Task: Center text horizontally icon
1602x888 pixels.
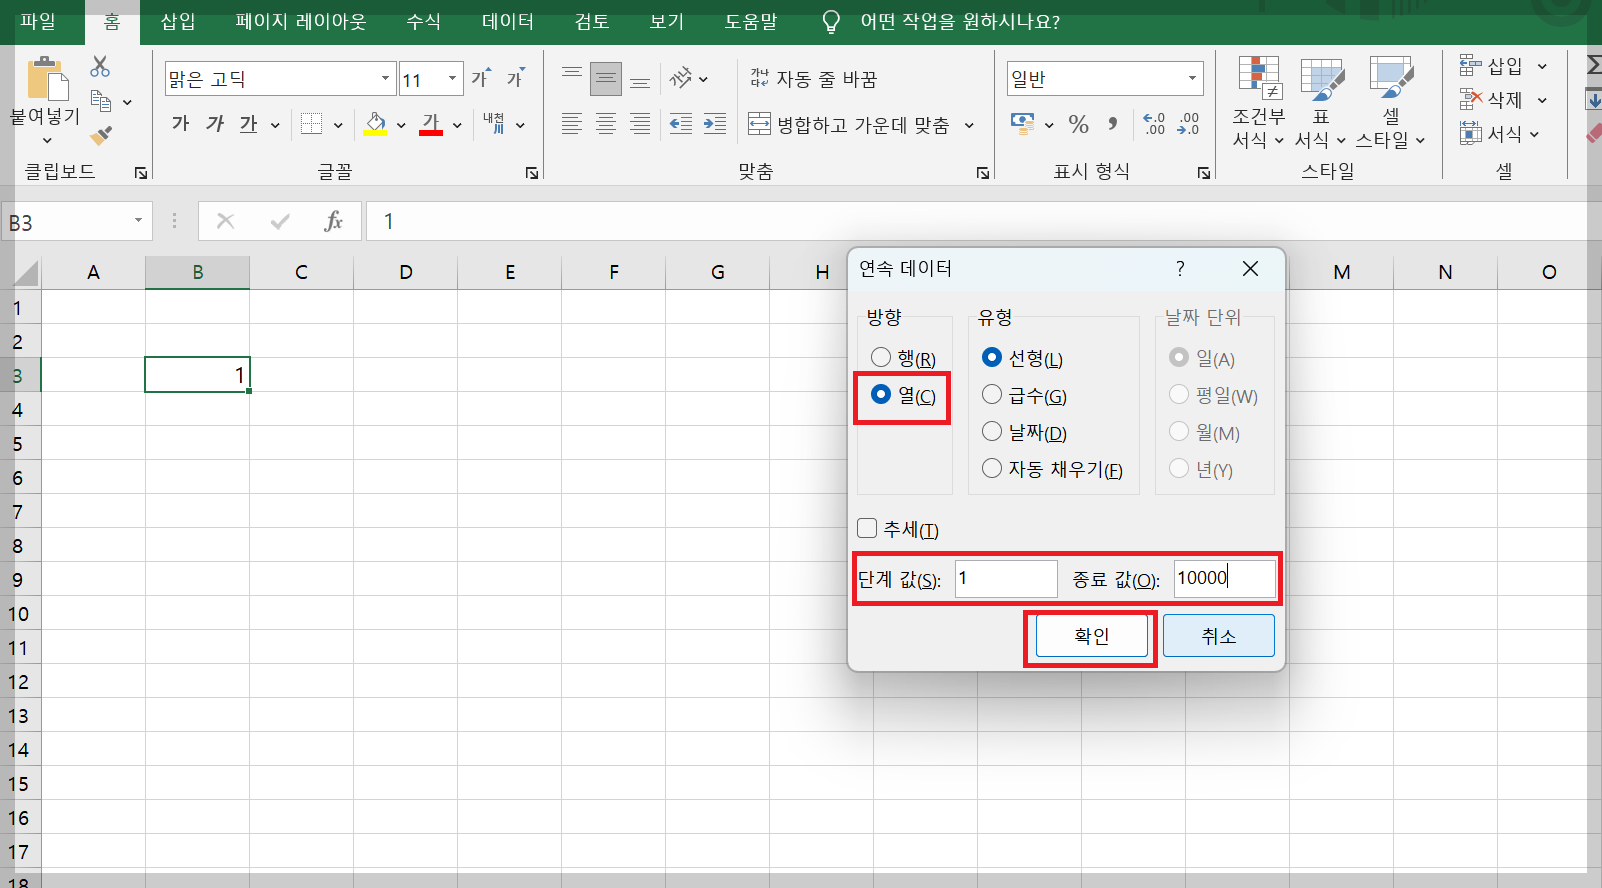Action: (x=606, y=124)
